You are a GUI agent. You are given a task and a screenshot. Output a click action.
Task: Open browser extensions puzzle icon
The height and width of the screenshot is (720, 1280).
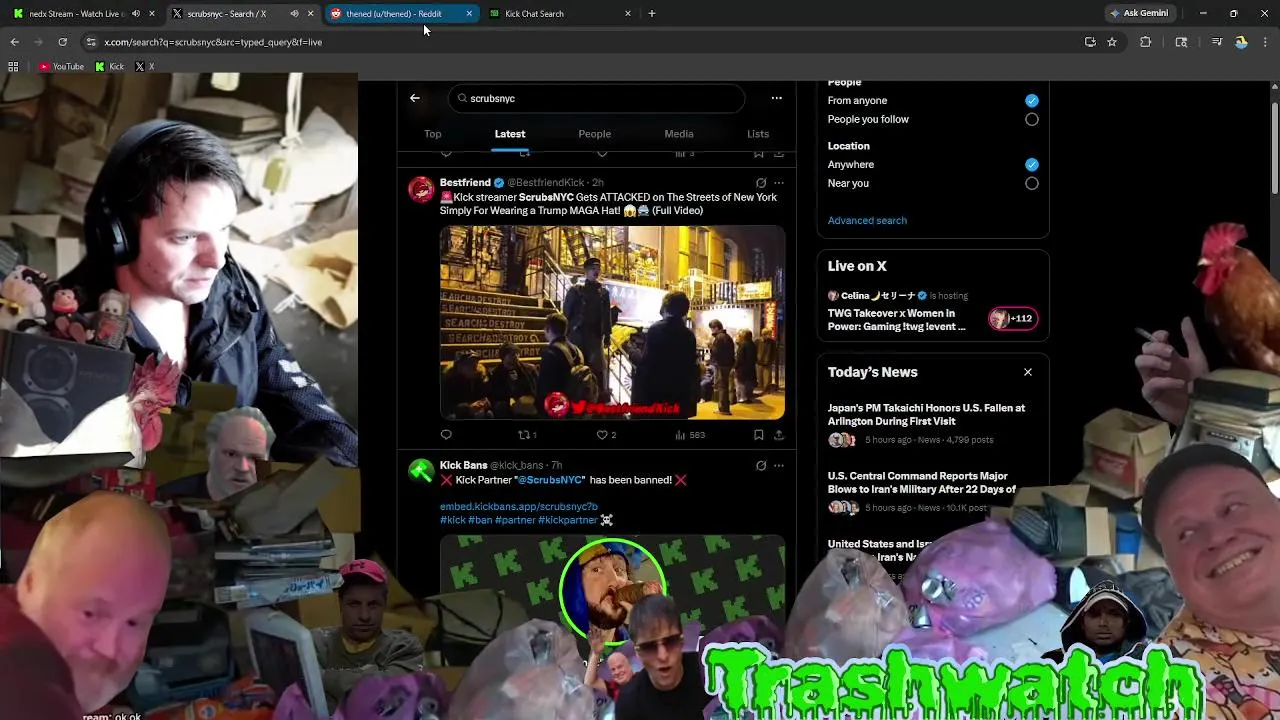click(1146, 42)
